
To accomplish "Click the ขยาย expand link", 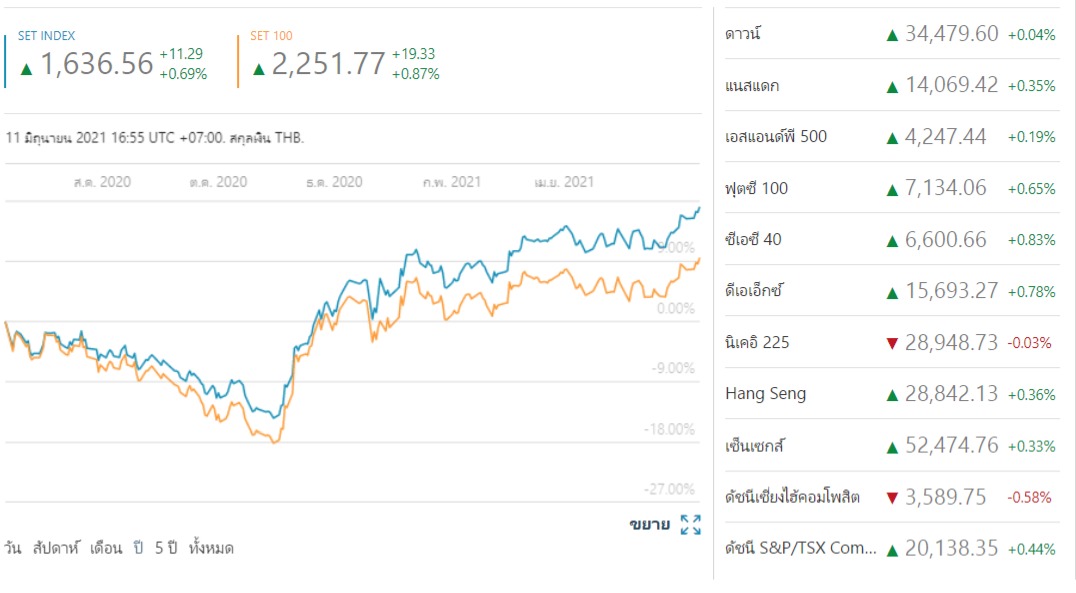I will pos(649,524).
